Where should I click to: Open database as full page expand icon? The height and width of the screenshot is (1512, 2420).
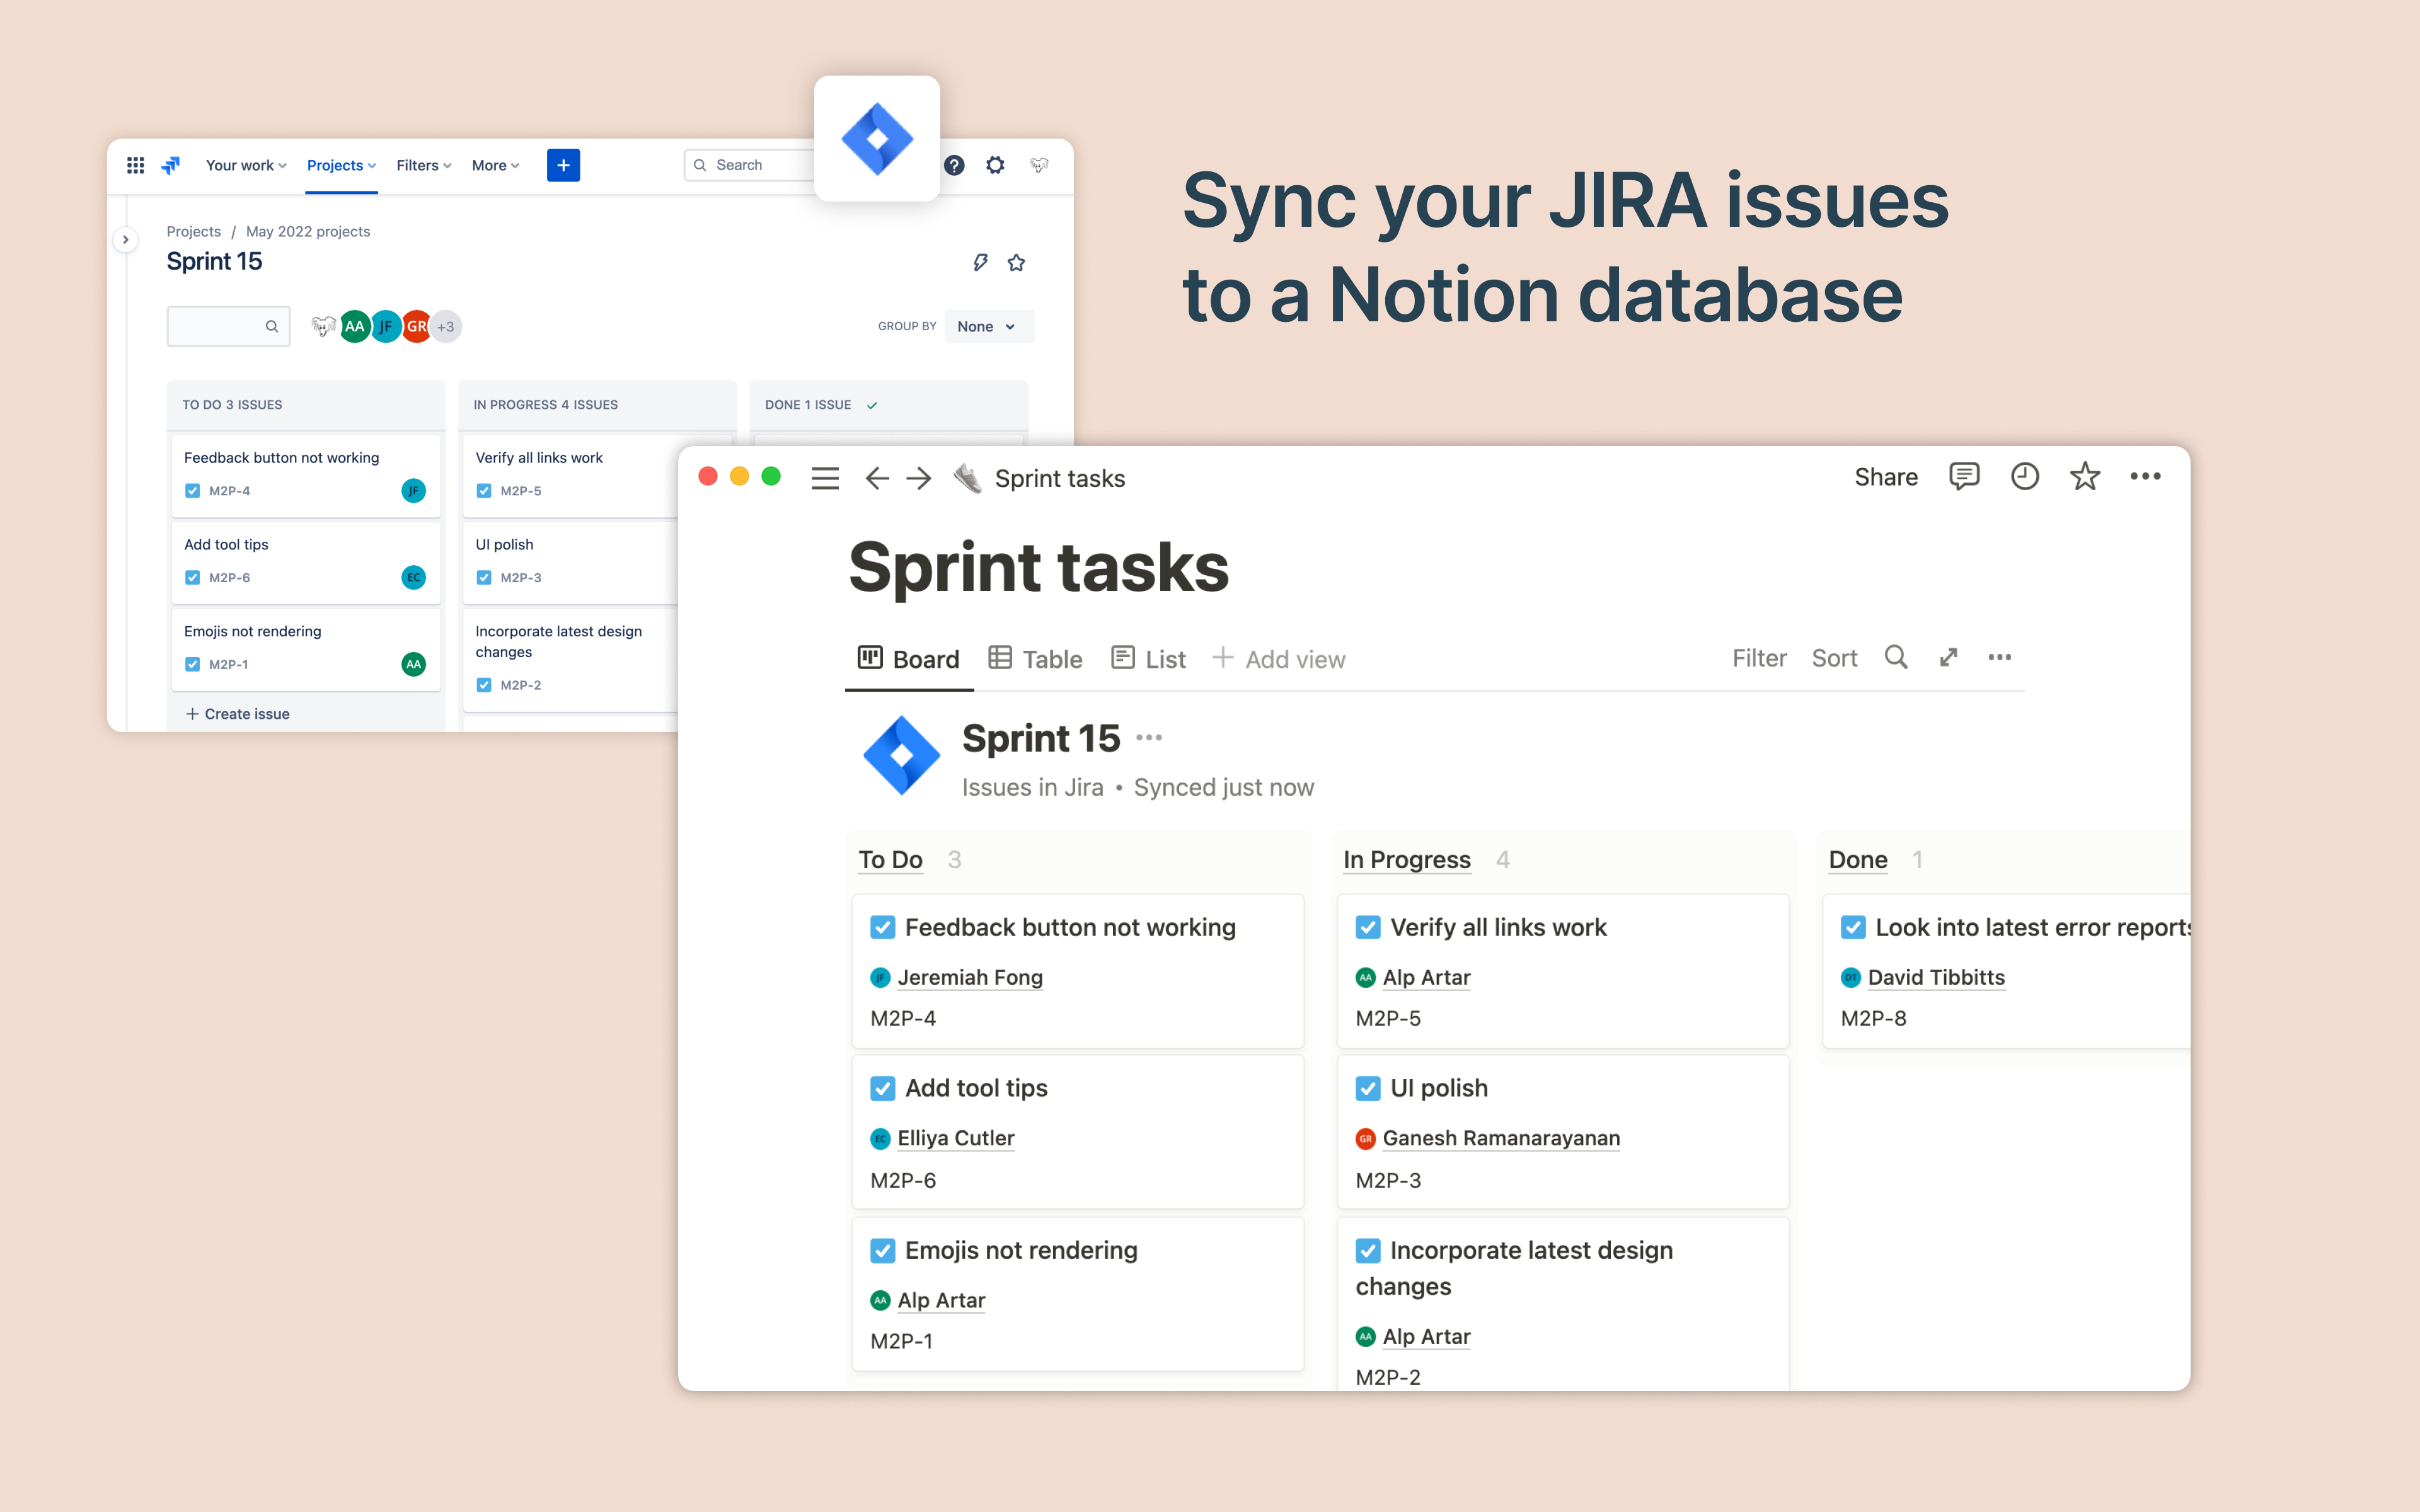[x=1948, y=658]
